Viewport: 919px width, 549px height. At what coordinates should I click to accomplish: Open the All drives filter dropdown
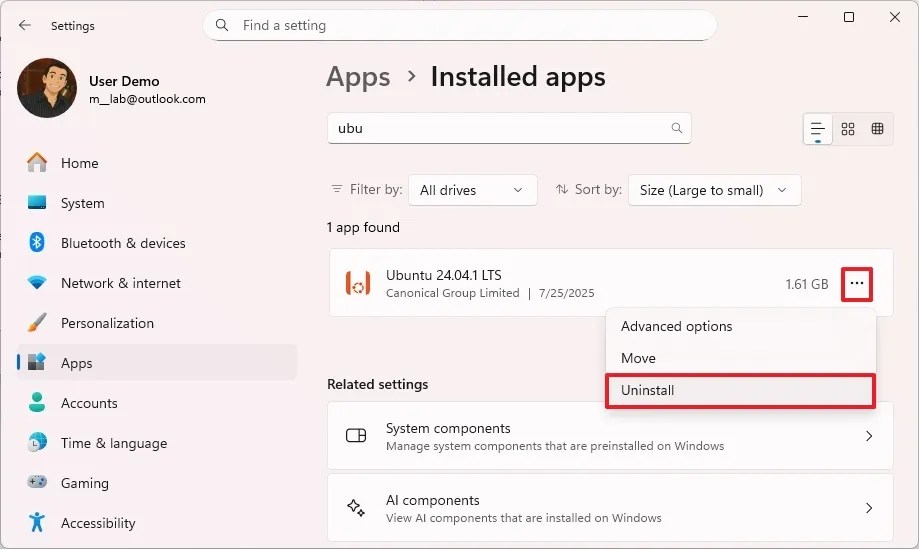[472, 190]
